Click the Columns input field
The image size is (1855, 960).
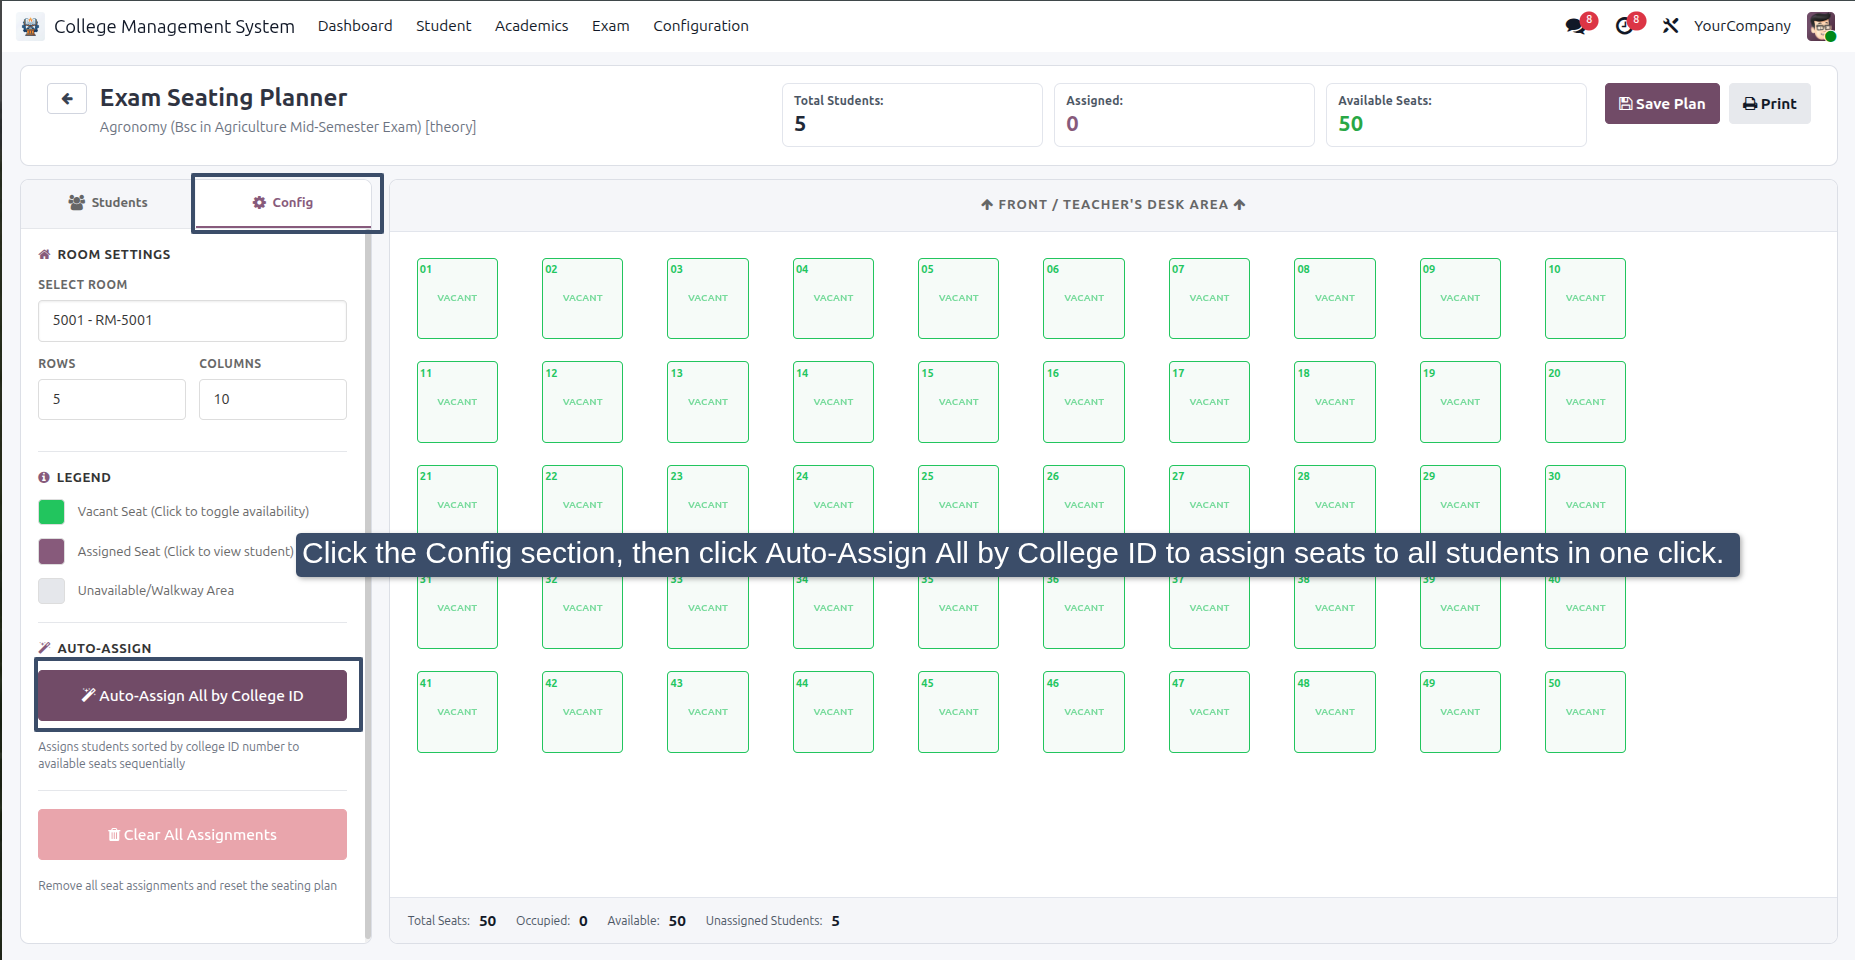click(x=273, y=399)
